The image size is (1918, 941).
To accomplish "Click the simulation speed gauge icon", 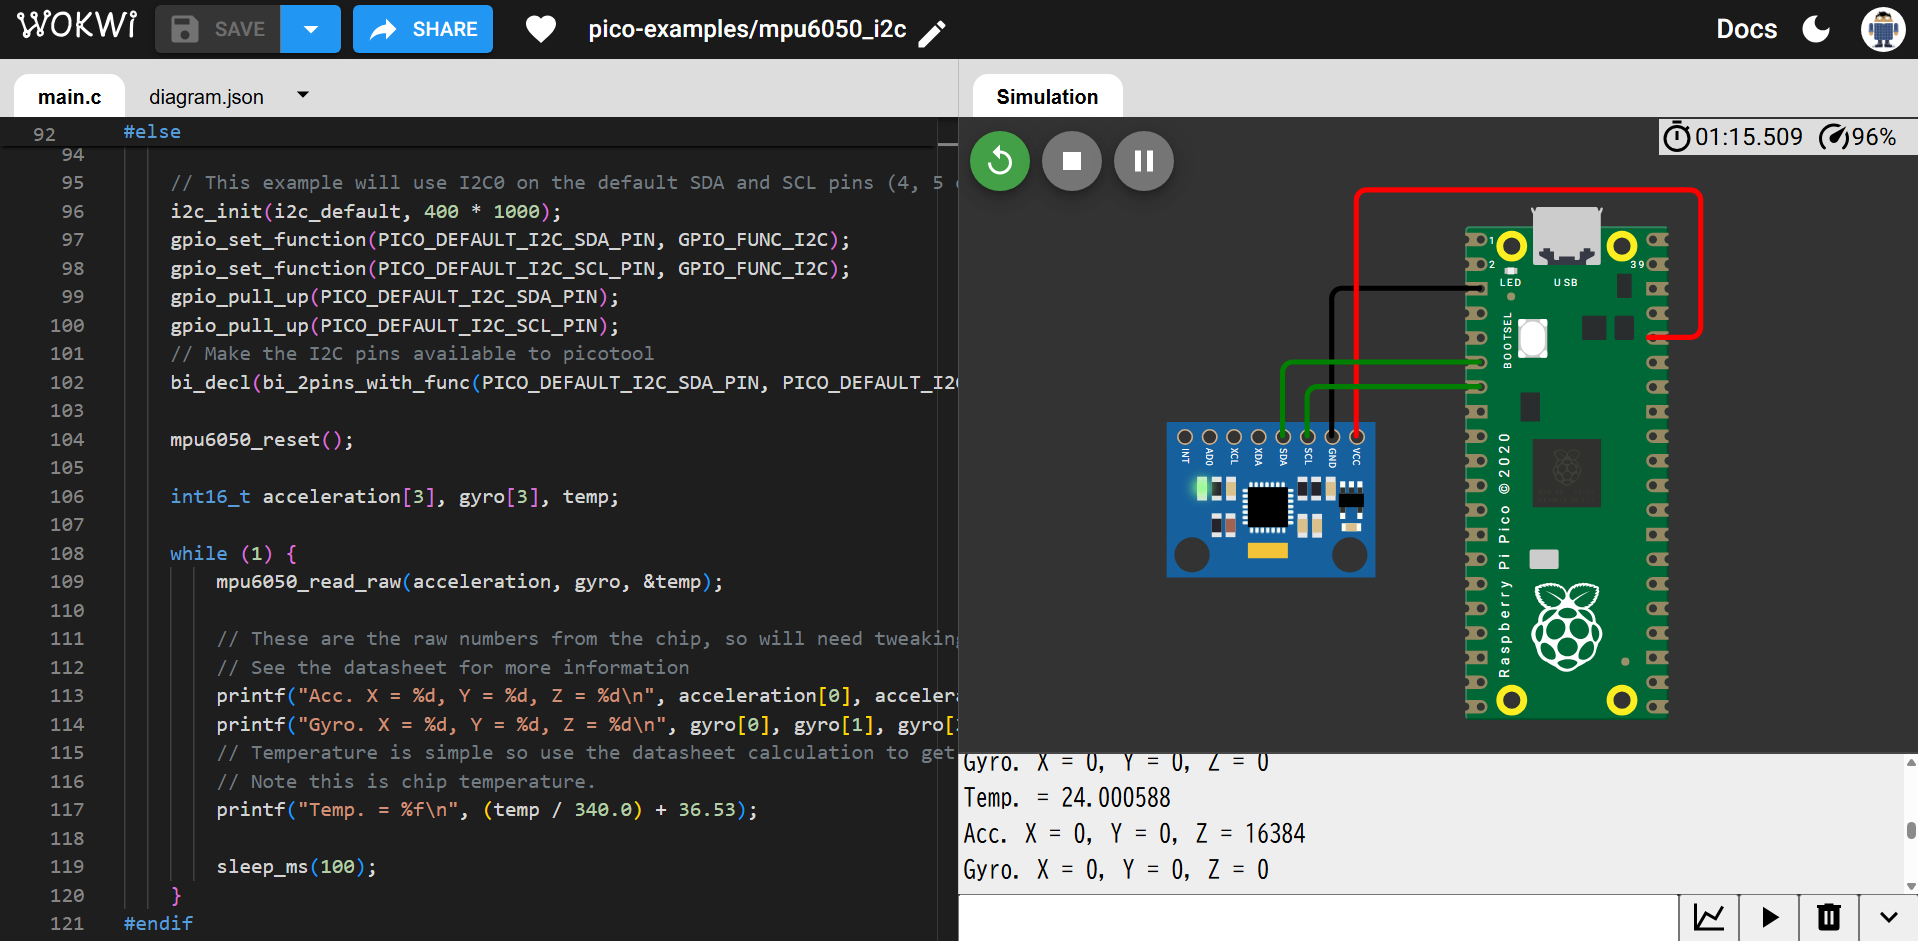I will 1834,137.
